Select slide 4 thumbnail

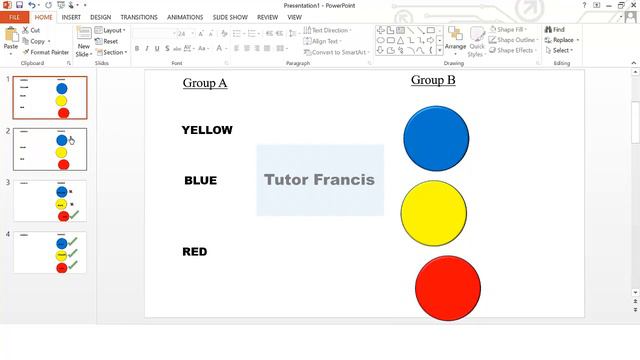pos(50,252)
